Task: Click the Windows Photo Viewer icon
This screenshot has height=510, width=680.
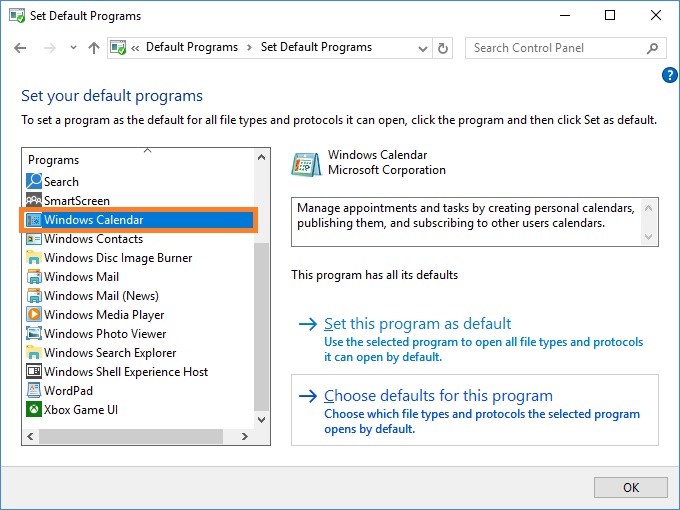Action: pyautogui.click(x=34, y=333)
